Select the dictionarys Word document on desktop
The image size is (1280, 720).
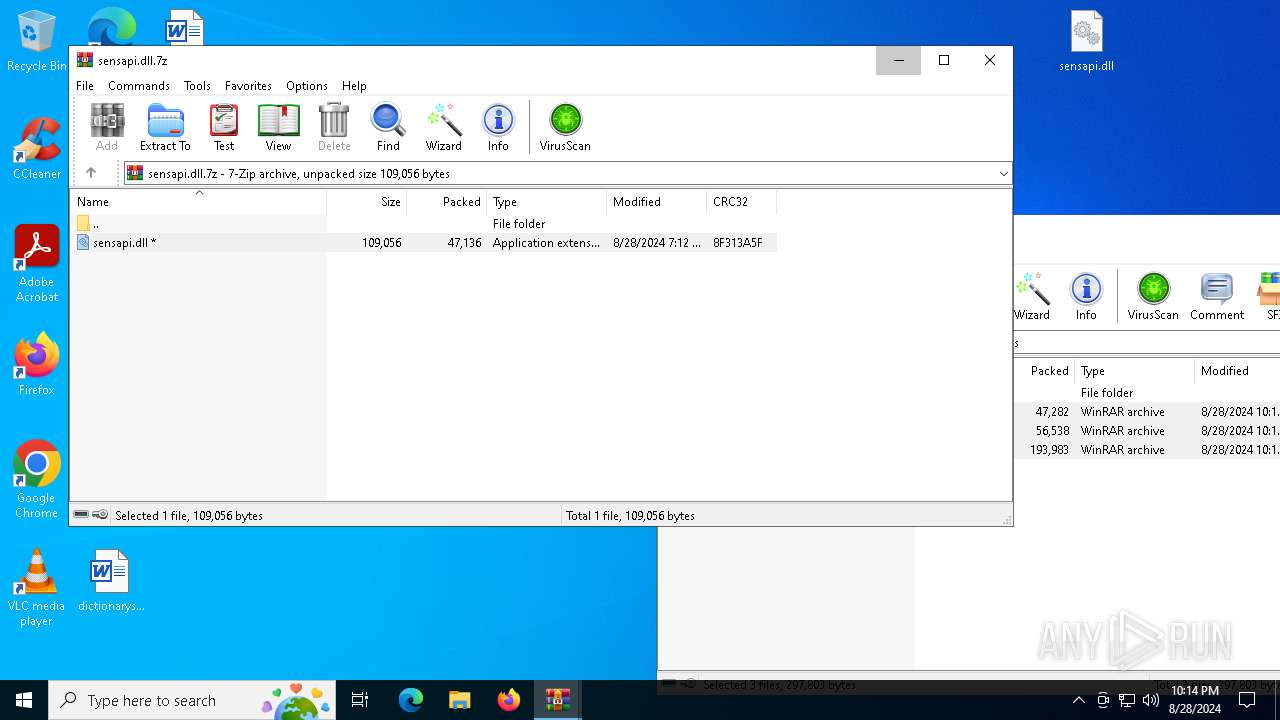[111, 580]
